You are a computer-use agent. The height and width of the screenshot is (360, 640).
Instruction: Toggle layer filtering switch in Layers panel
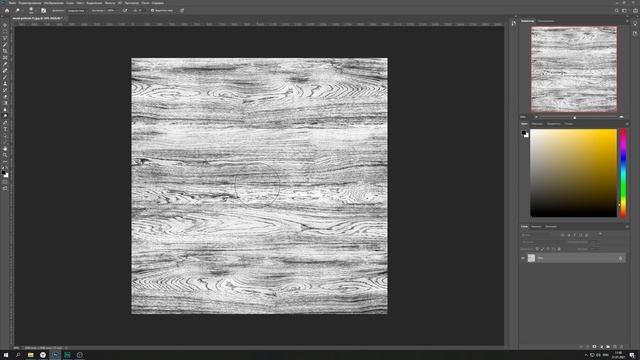click(x=600, y=234)
